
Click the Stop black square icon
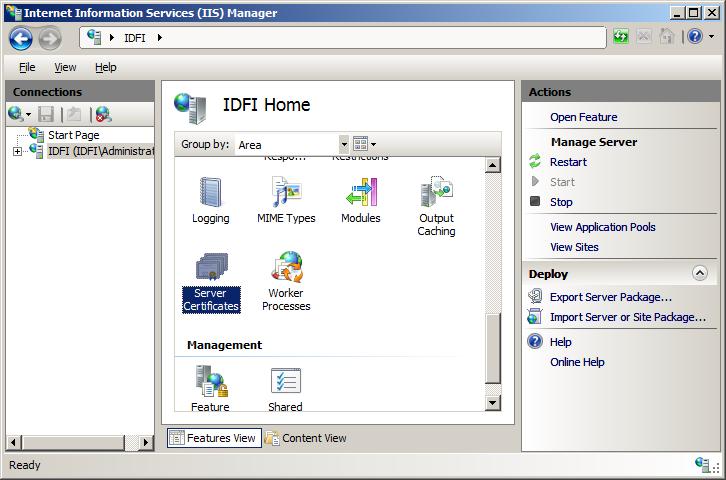(x=535, y=201)
